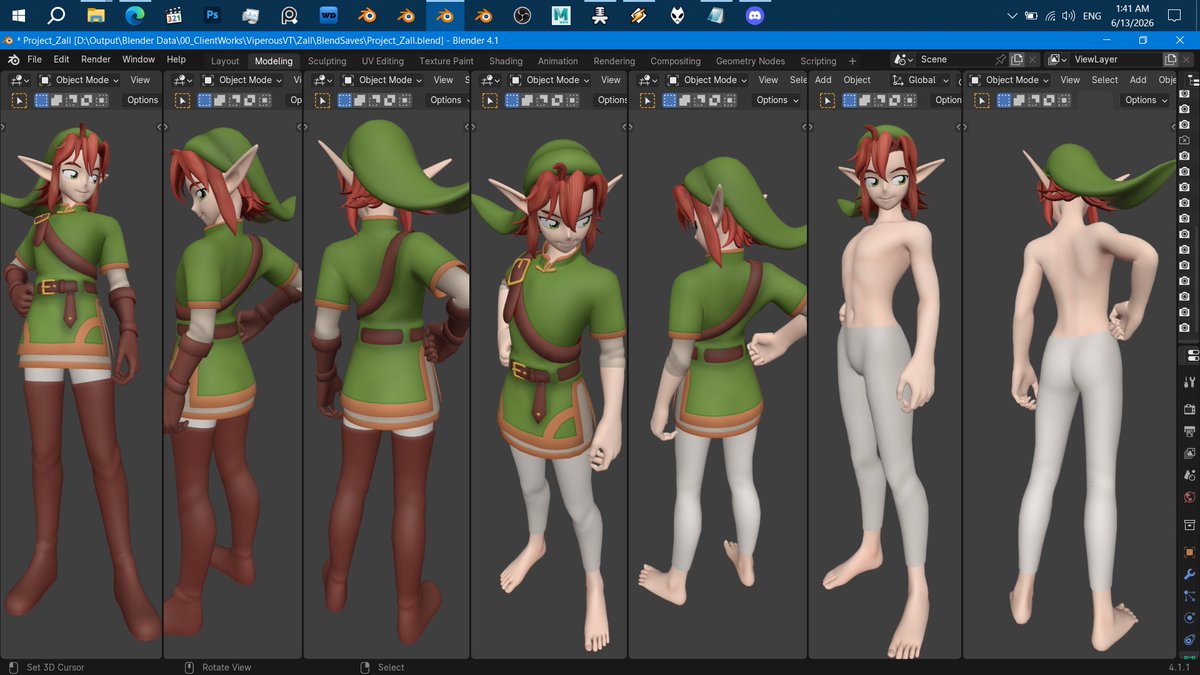Screen dimensions: 1200x675
Task: Enable Intersect Selection mode in leftmost viewport
Action: point(101,100)
